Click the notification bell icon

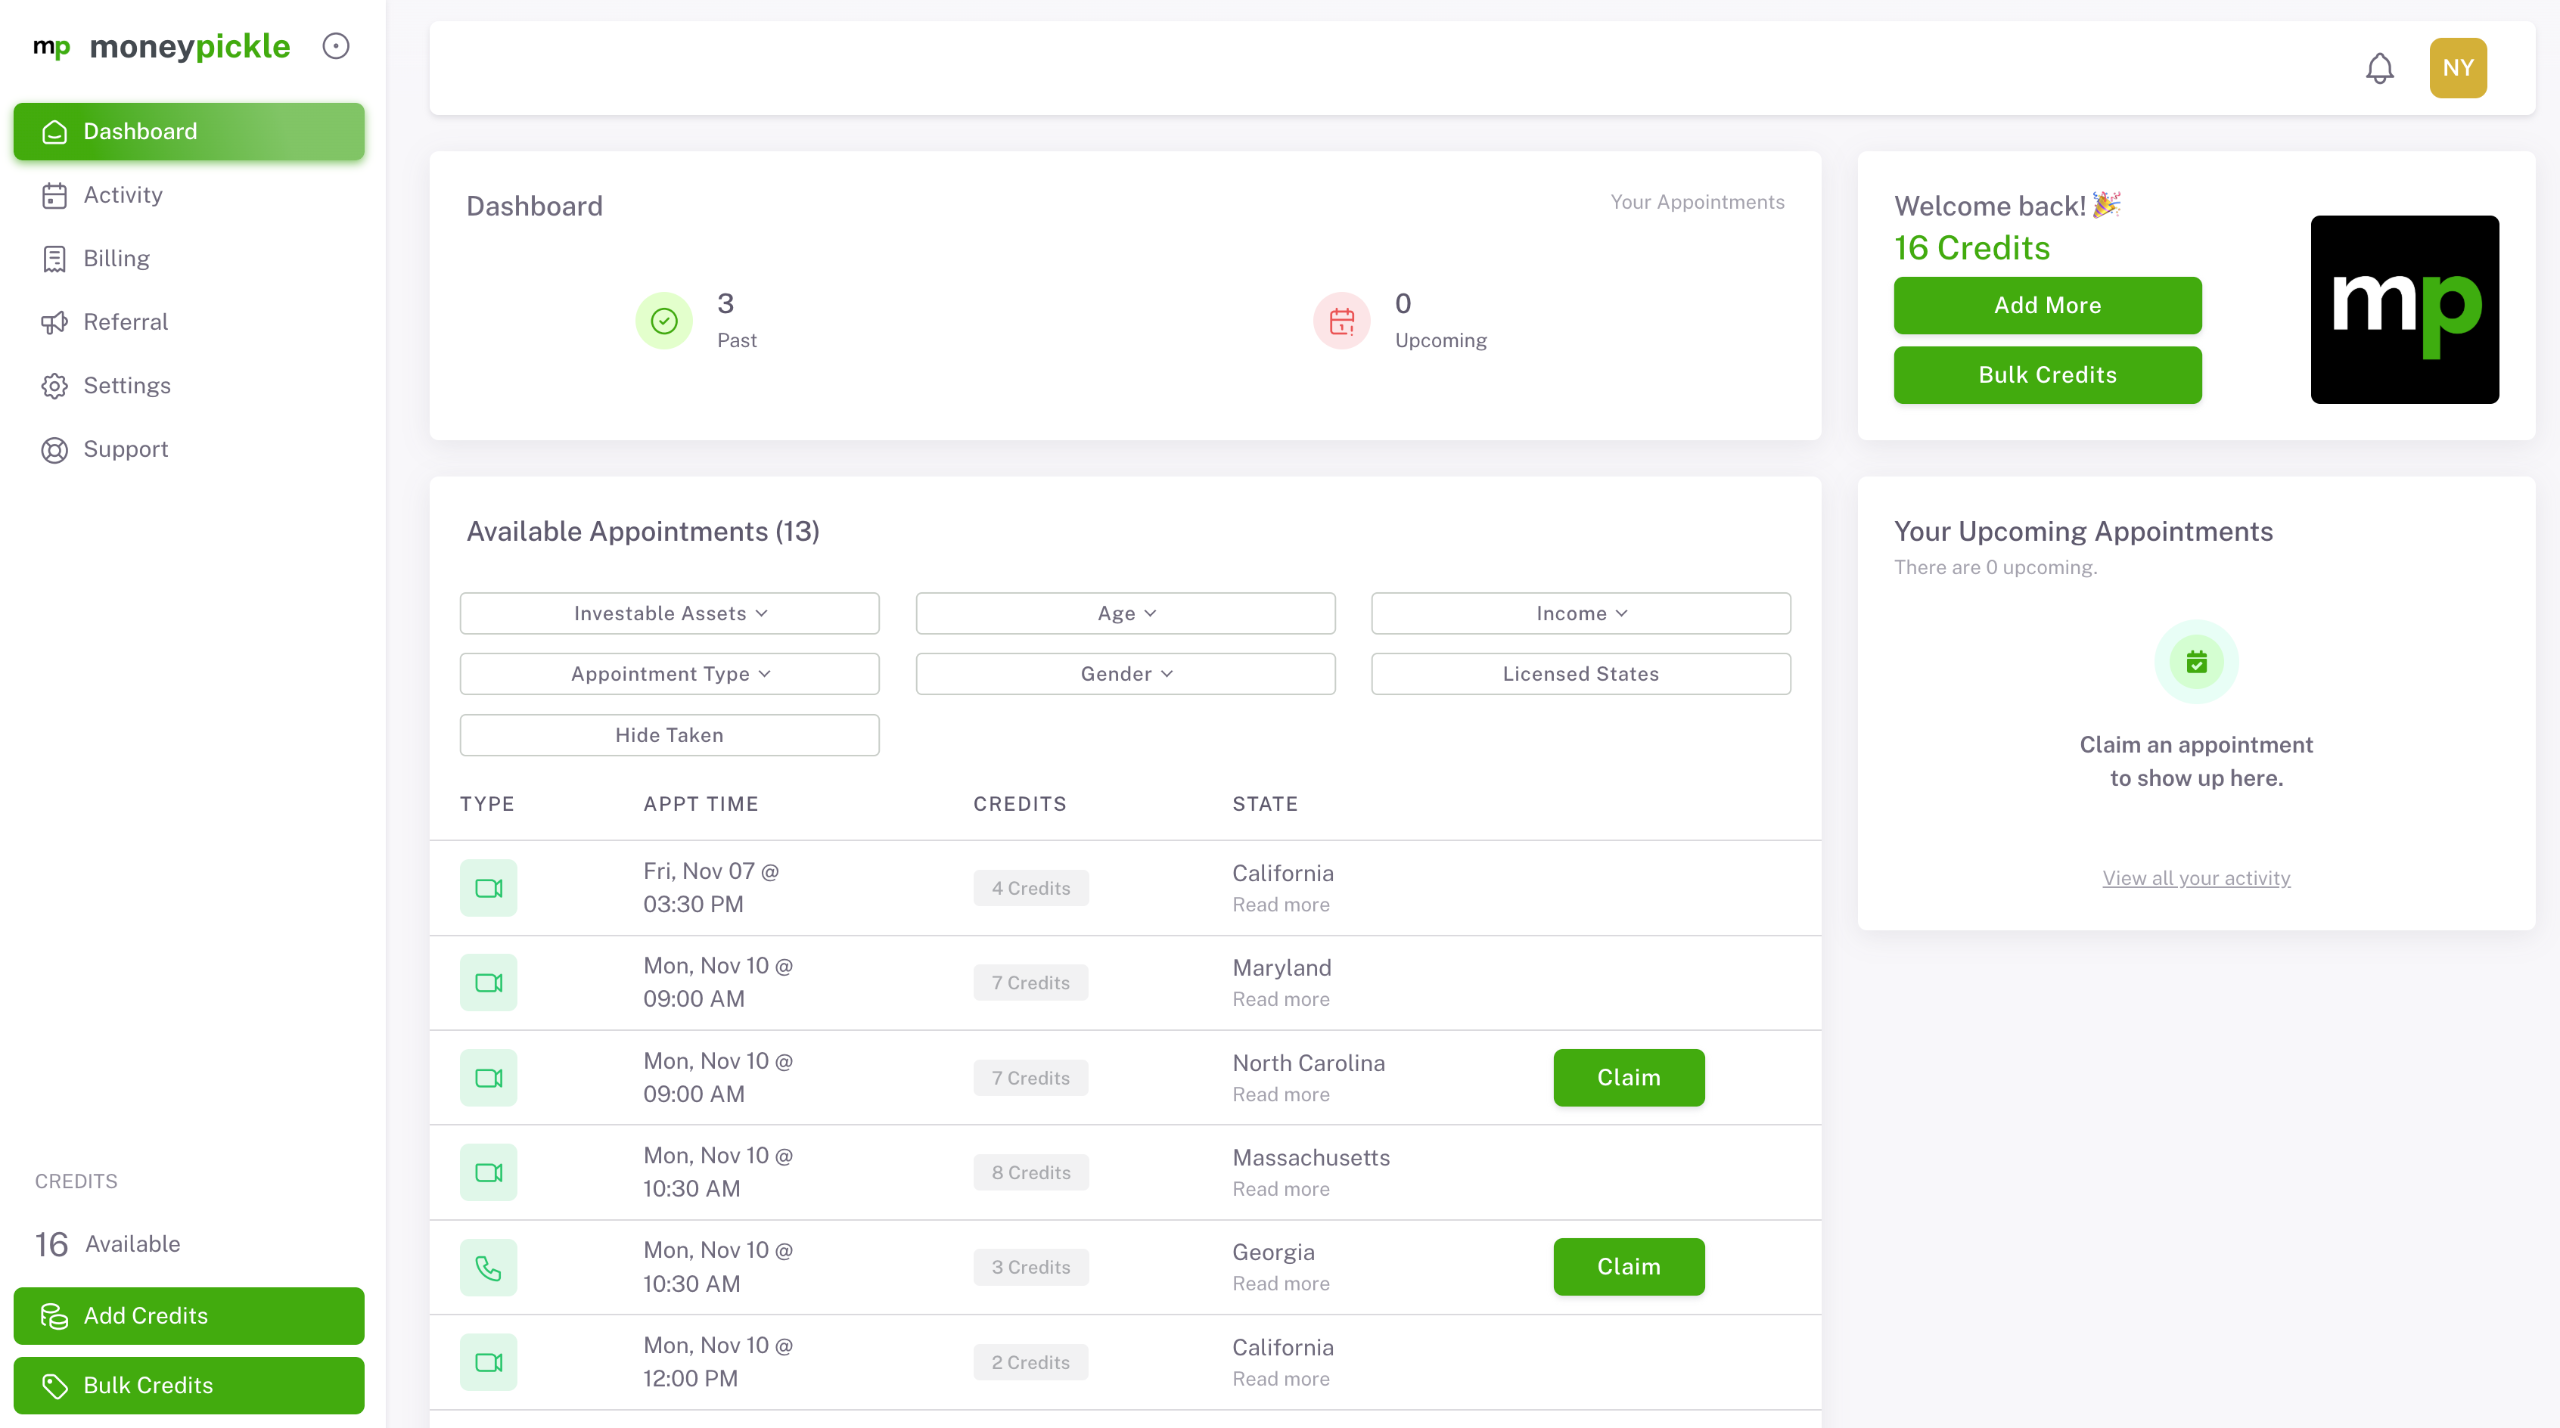point(2379,68)
